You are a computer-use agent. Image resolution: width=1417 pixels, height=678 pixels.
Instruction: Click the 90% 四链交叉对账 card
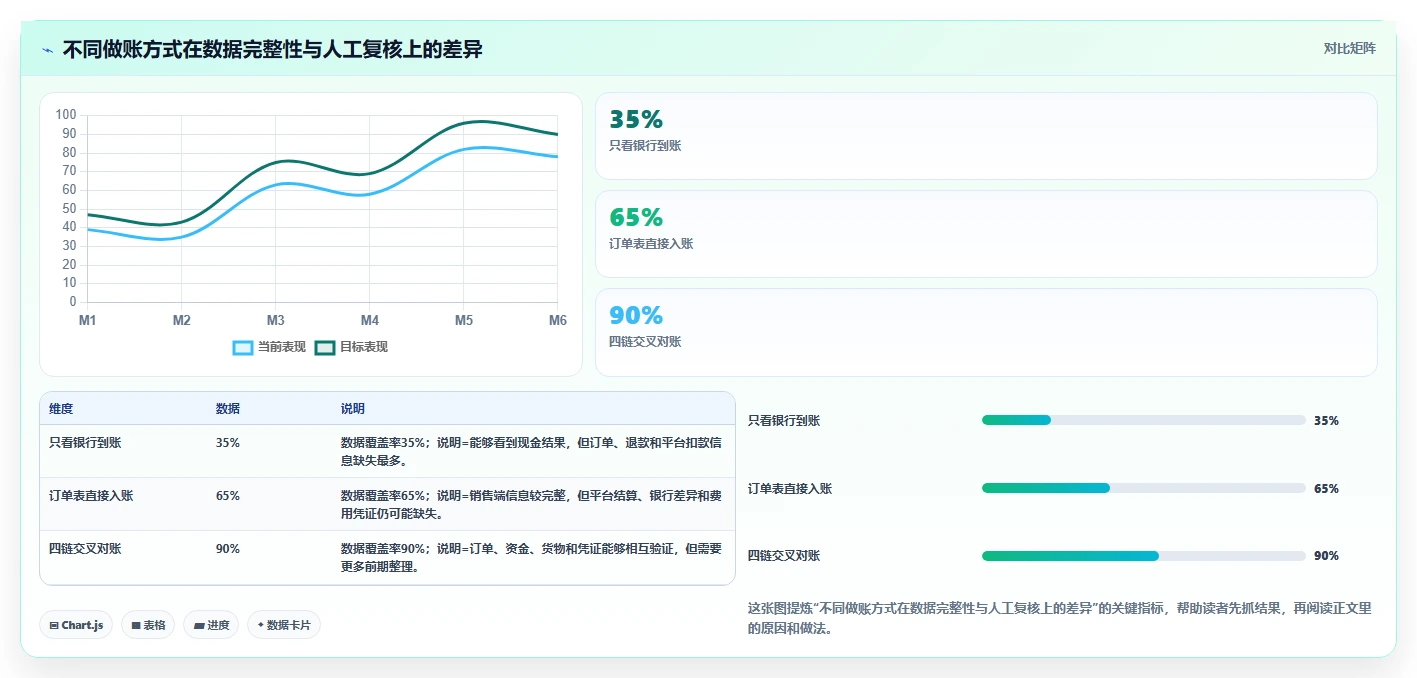[986, 332]
